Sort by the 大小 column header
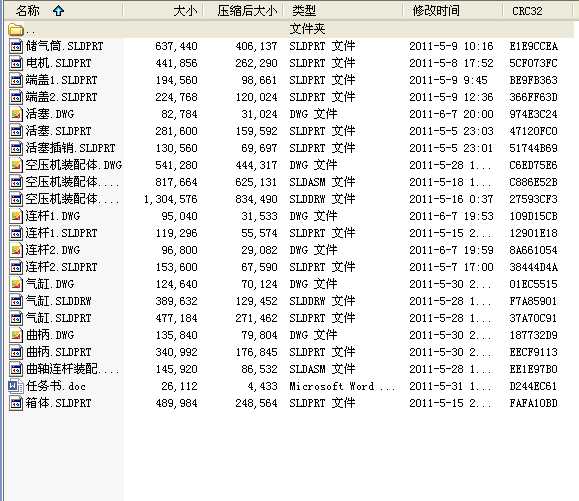Image resolution: width=579 pixels, height=501 pixels. pos(163,11)
